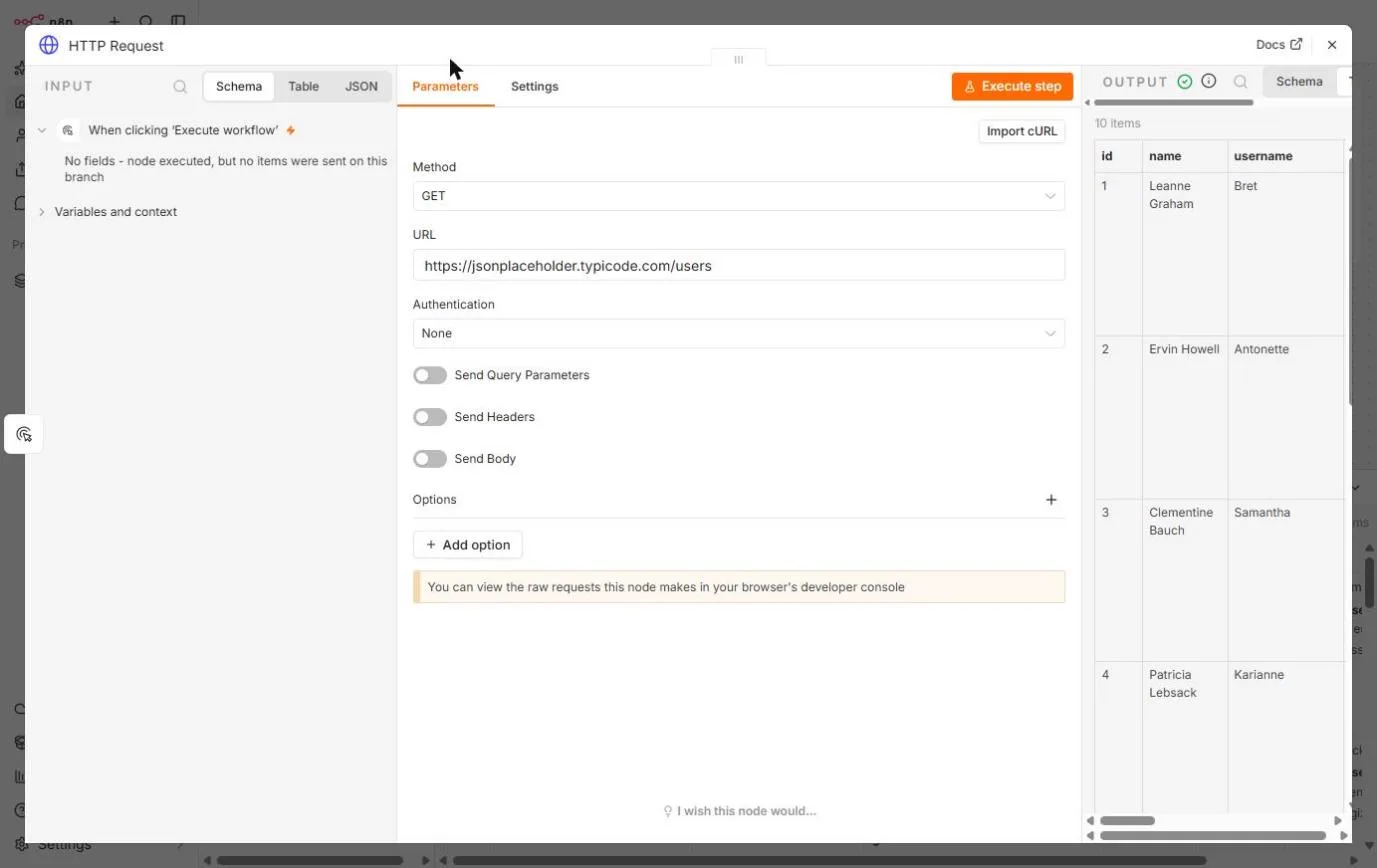Click the drag handle at the top of the parameters panel
This screenshot has width=1377, height=868.
pyautogui.click(x=739, y=59)
